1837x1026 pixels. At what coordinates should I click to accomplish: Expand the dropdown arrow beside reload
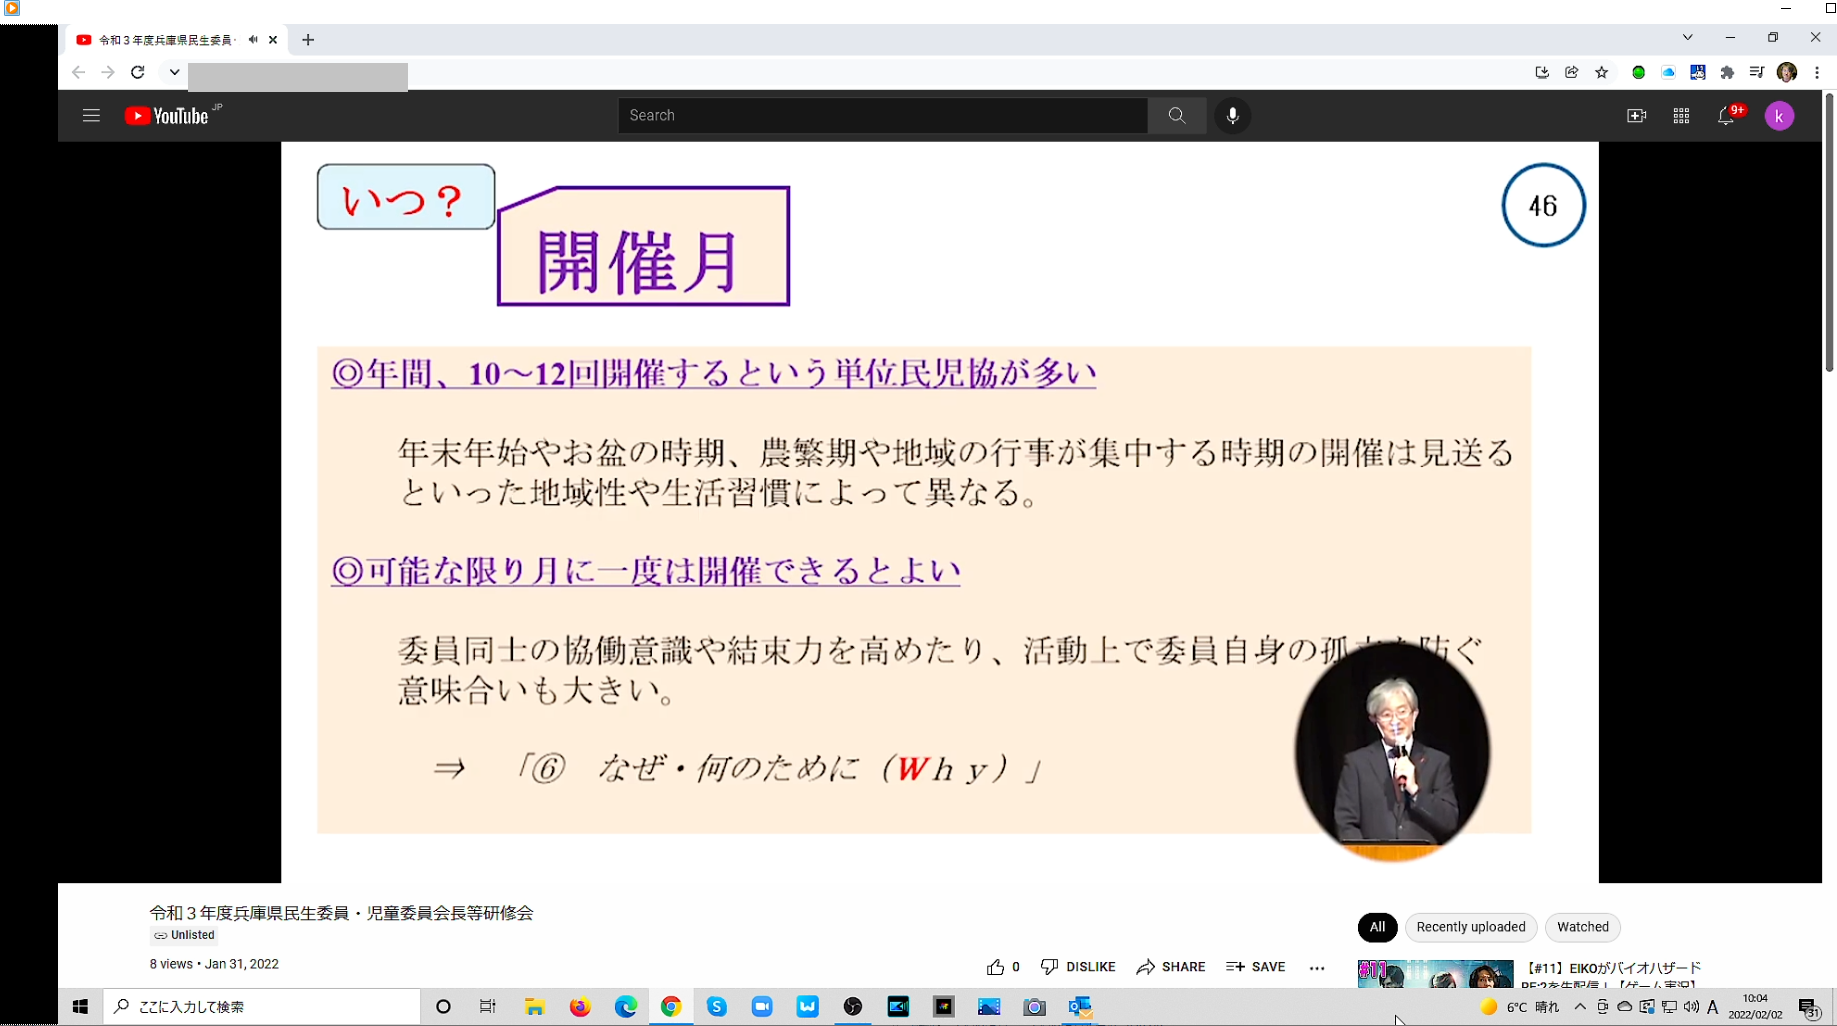click(175, 72)
